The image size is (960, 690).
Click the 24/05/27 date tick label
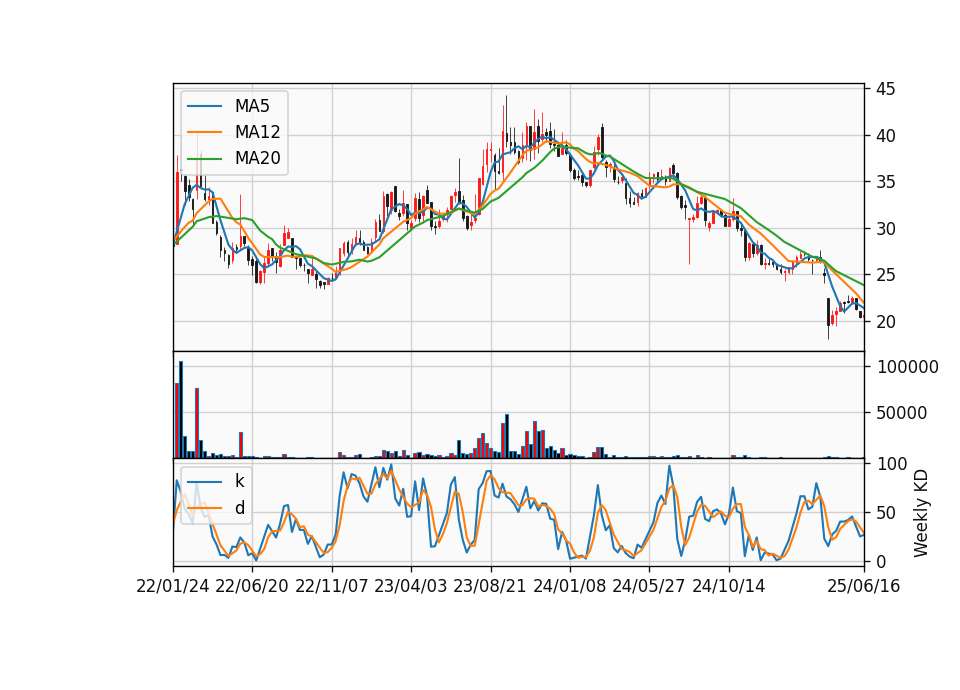648,586
